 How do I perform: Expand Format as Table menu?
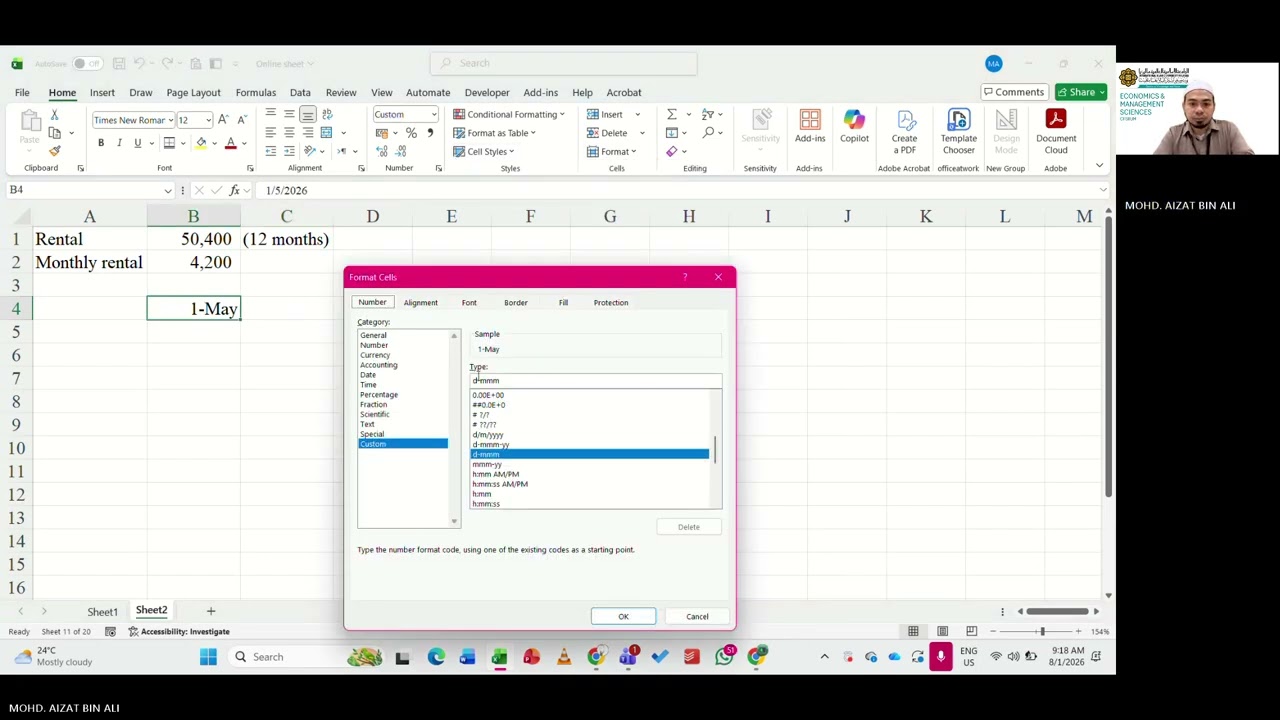[494, 133]
